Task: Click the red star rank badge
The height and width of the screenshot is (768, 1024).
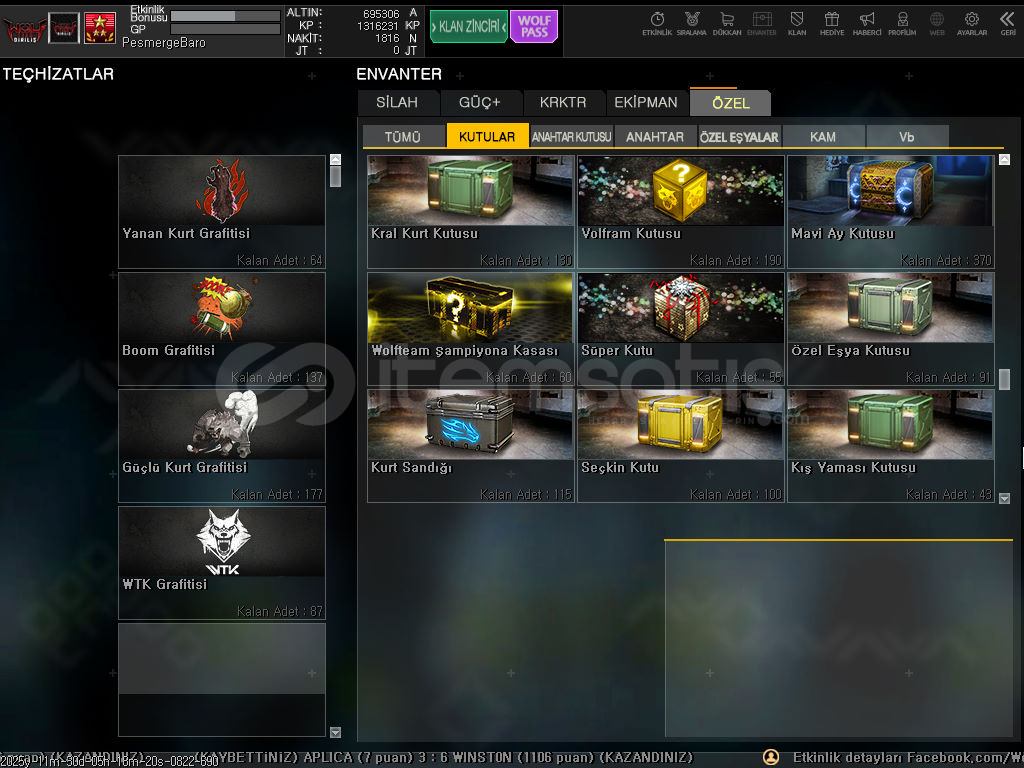Action: click(100, 28)
